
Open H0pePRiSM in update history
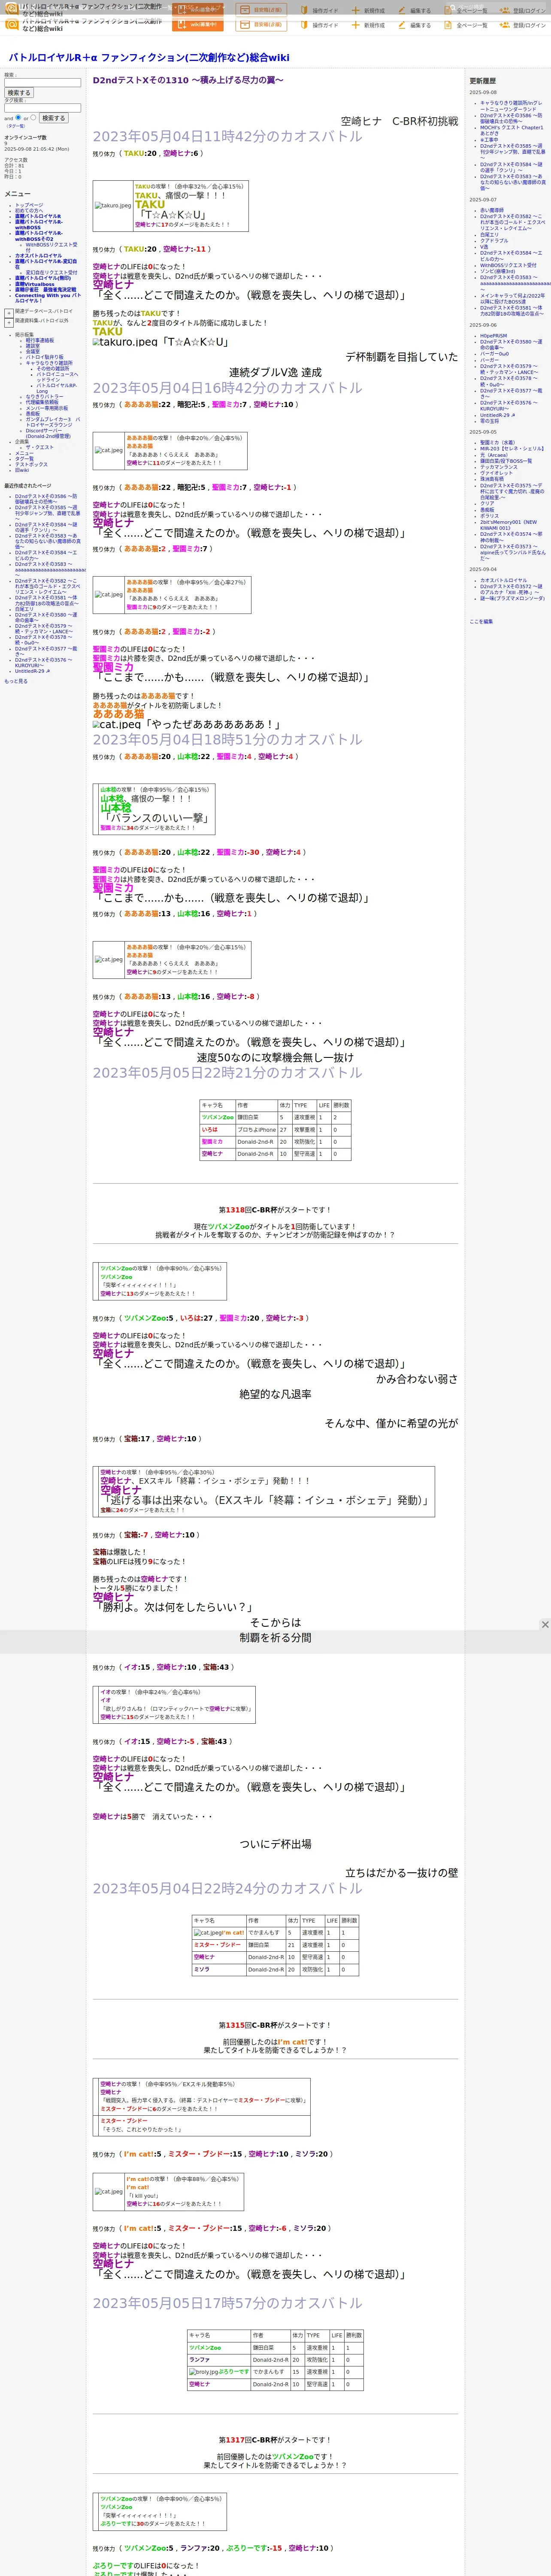493,336
